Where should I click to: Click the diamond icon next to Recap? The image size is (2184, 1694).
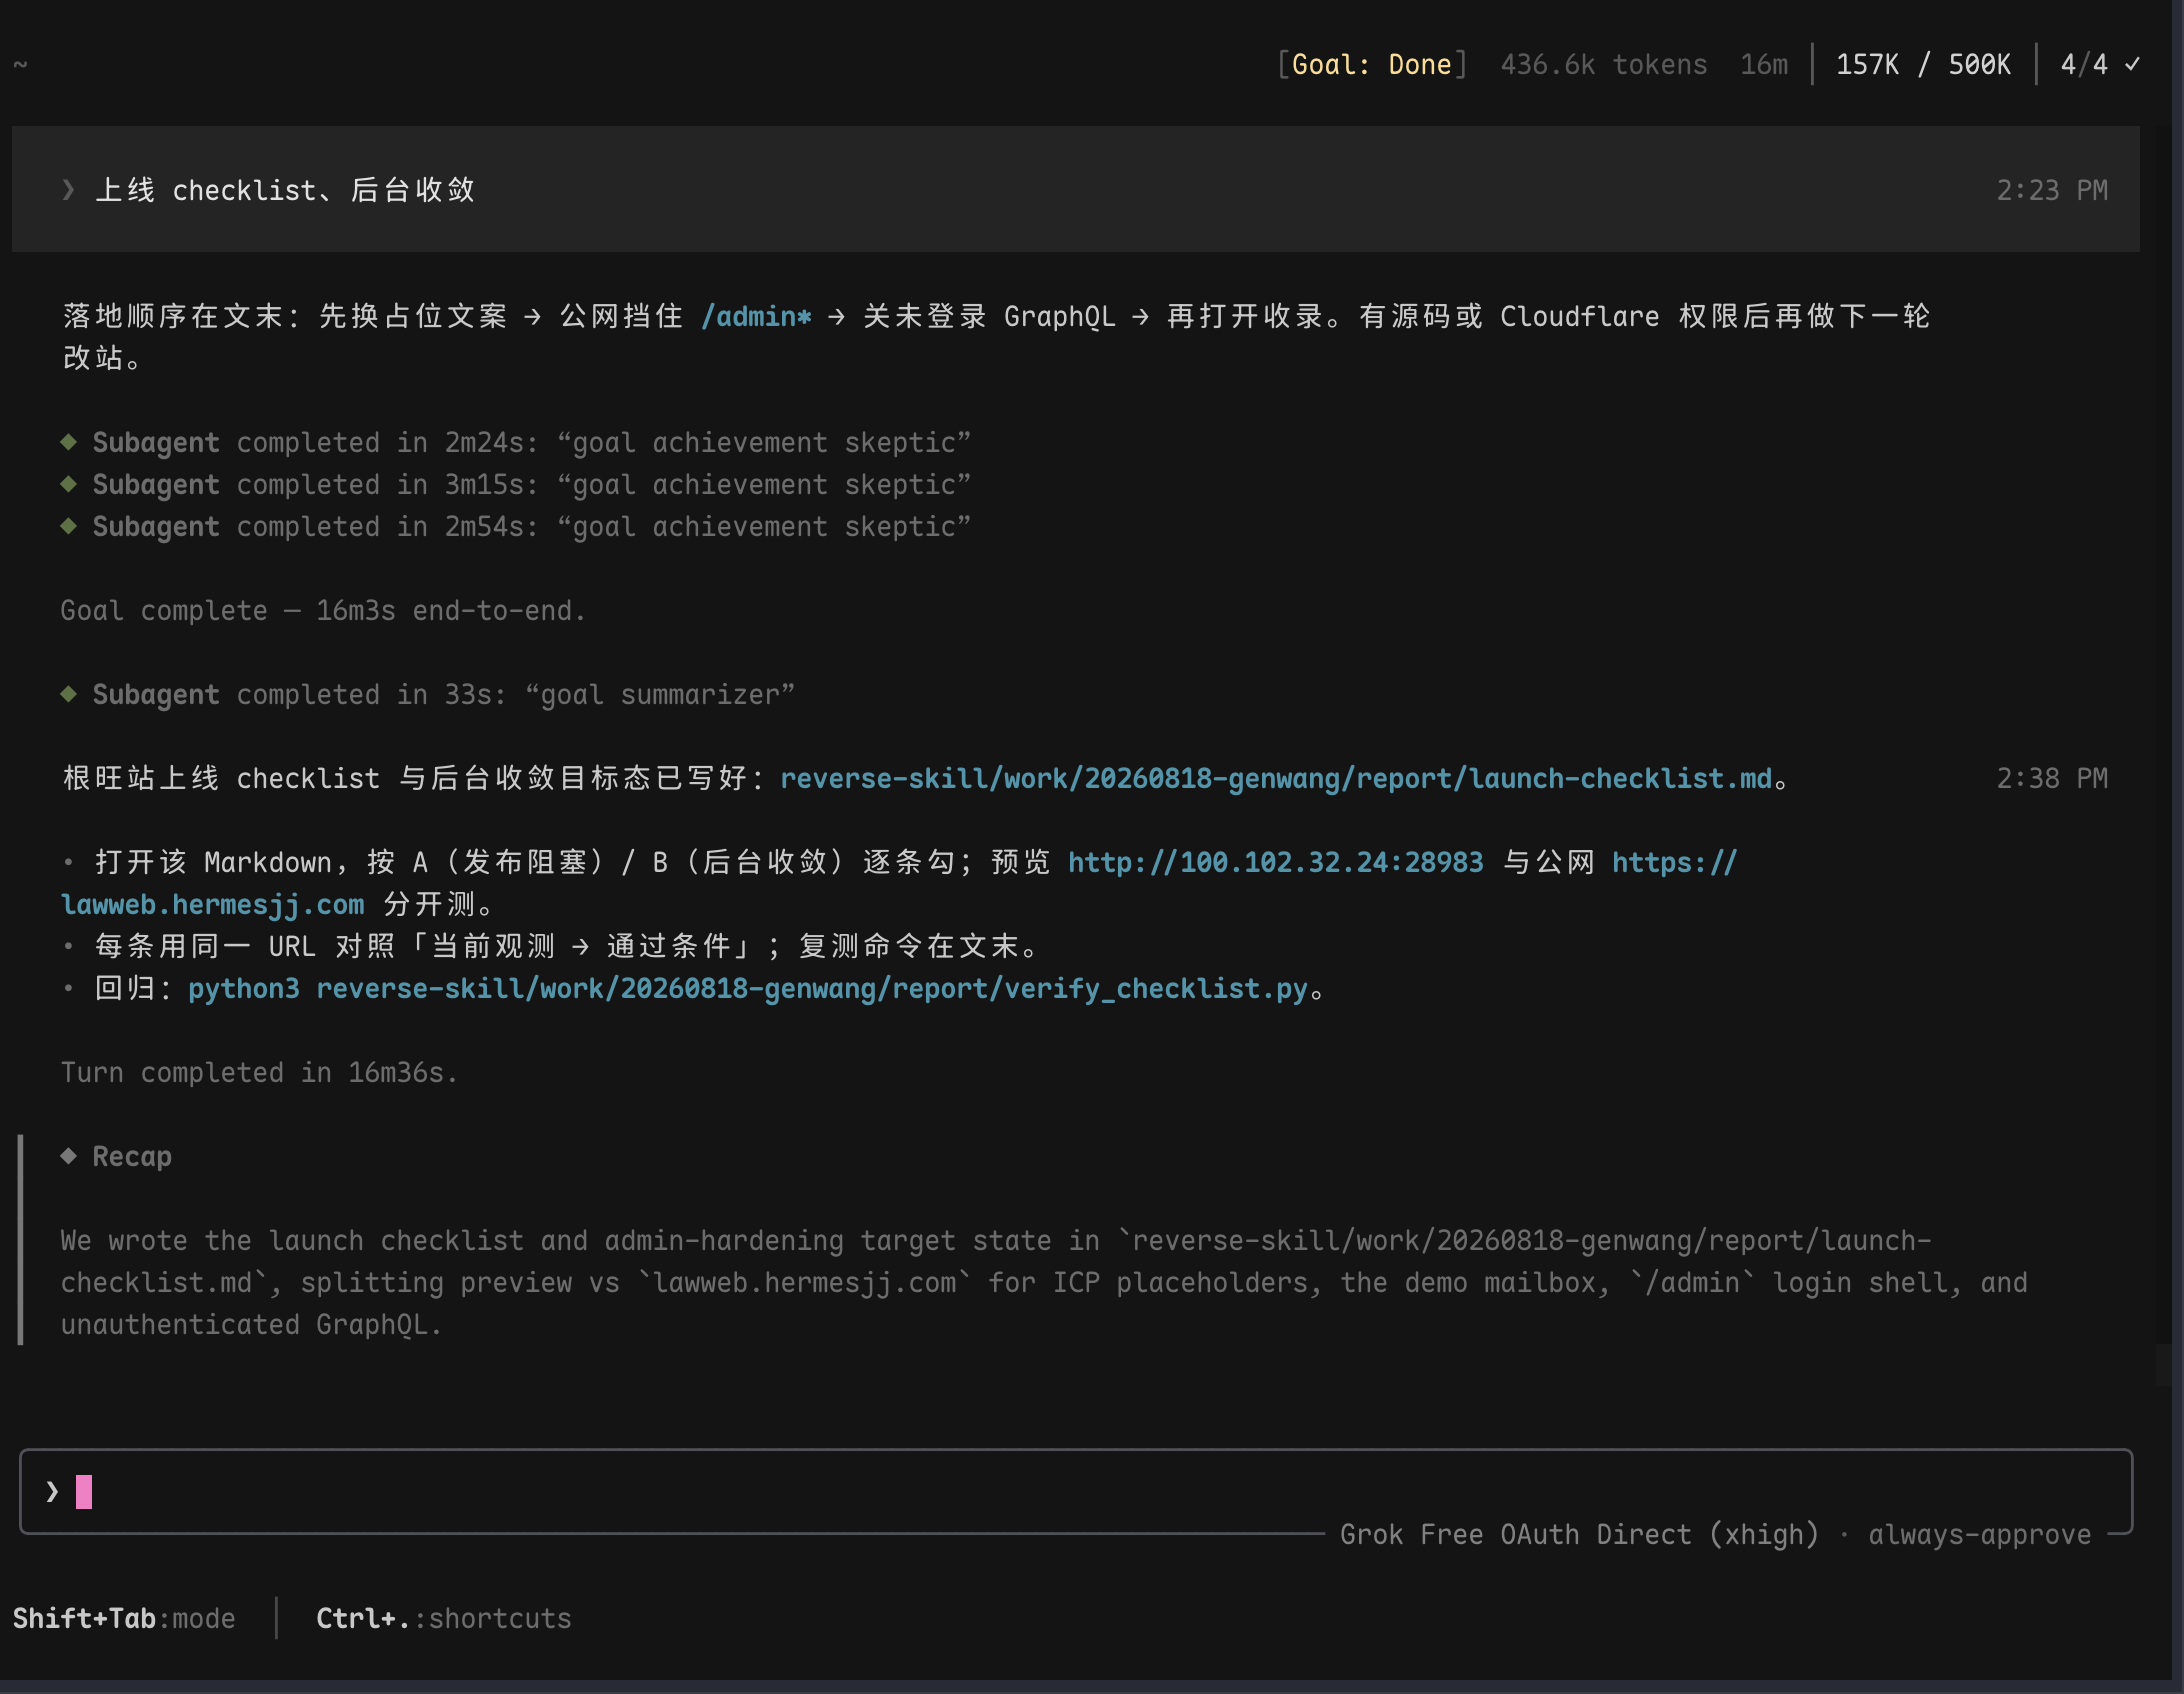pos(68,1155)
